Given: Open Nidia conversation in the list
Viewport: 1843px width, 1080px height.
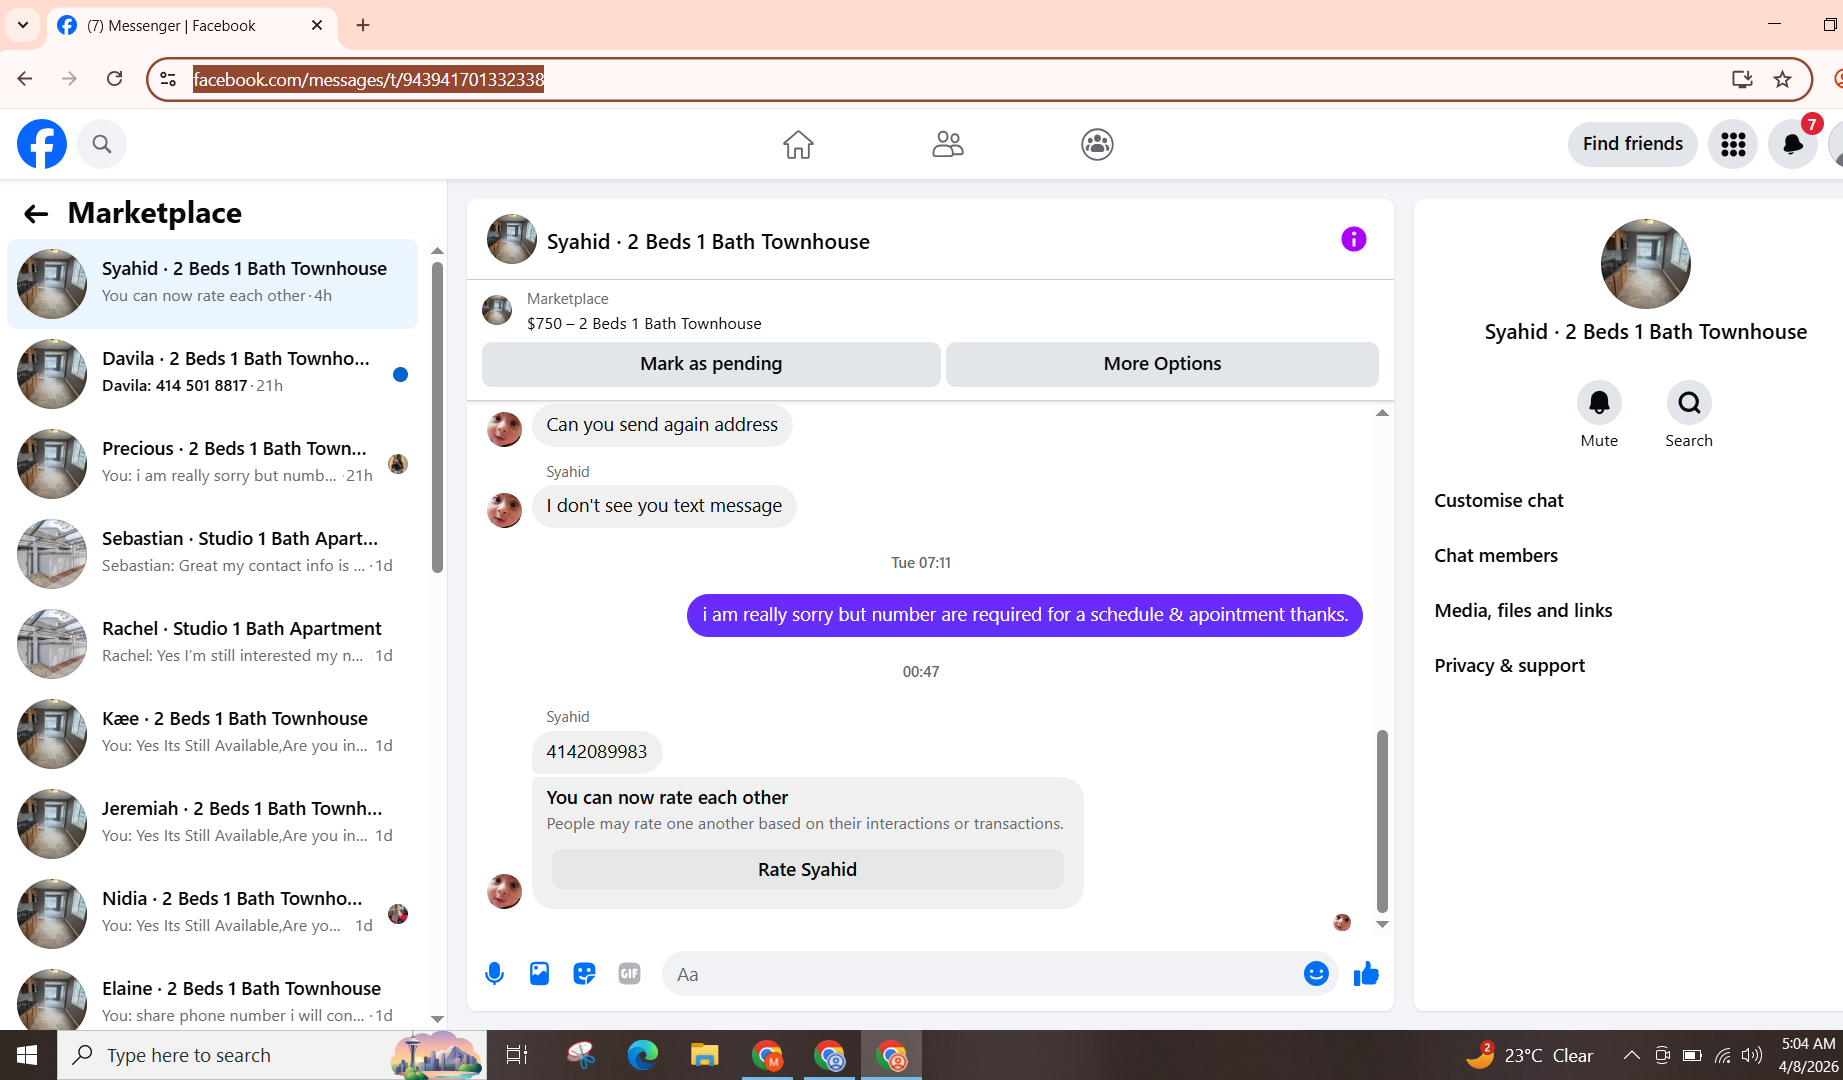Looking at the screenshot, I should click(212, 913).
